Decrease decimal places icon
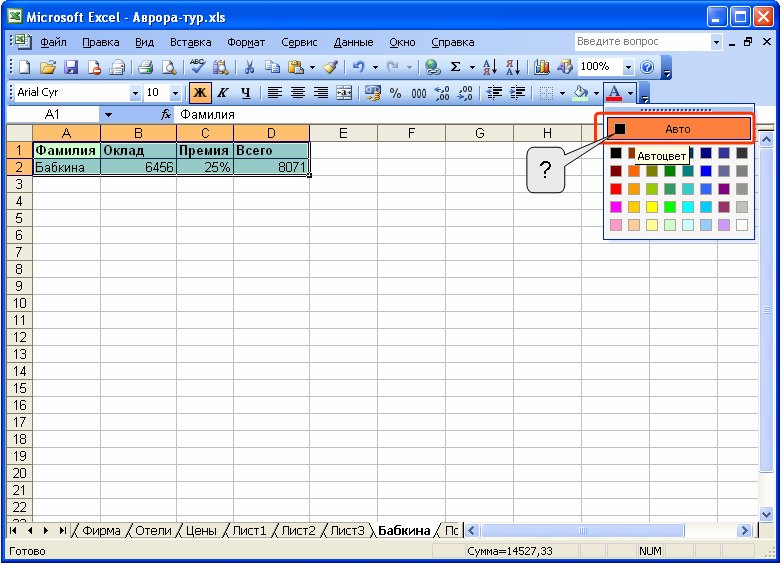This screenshot has height=566, width=783. 465,93
